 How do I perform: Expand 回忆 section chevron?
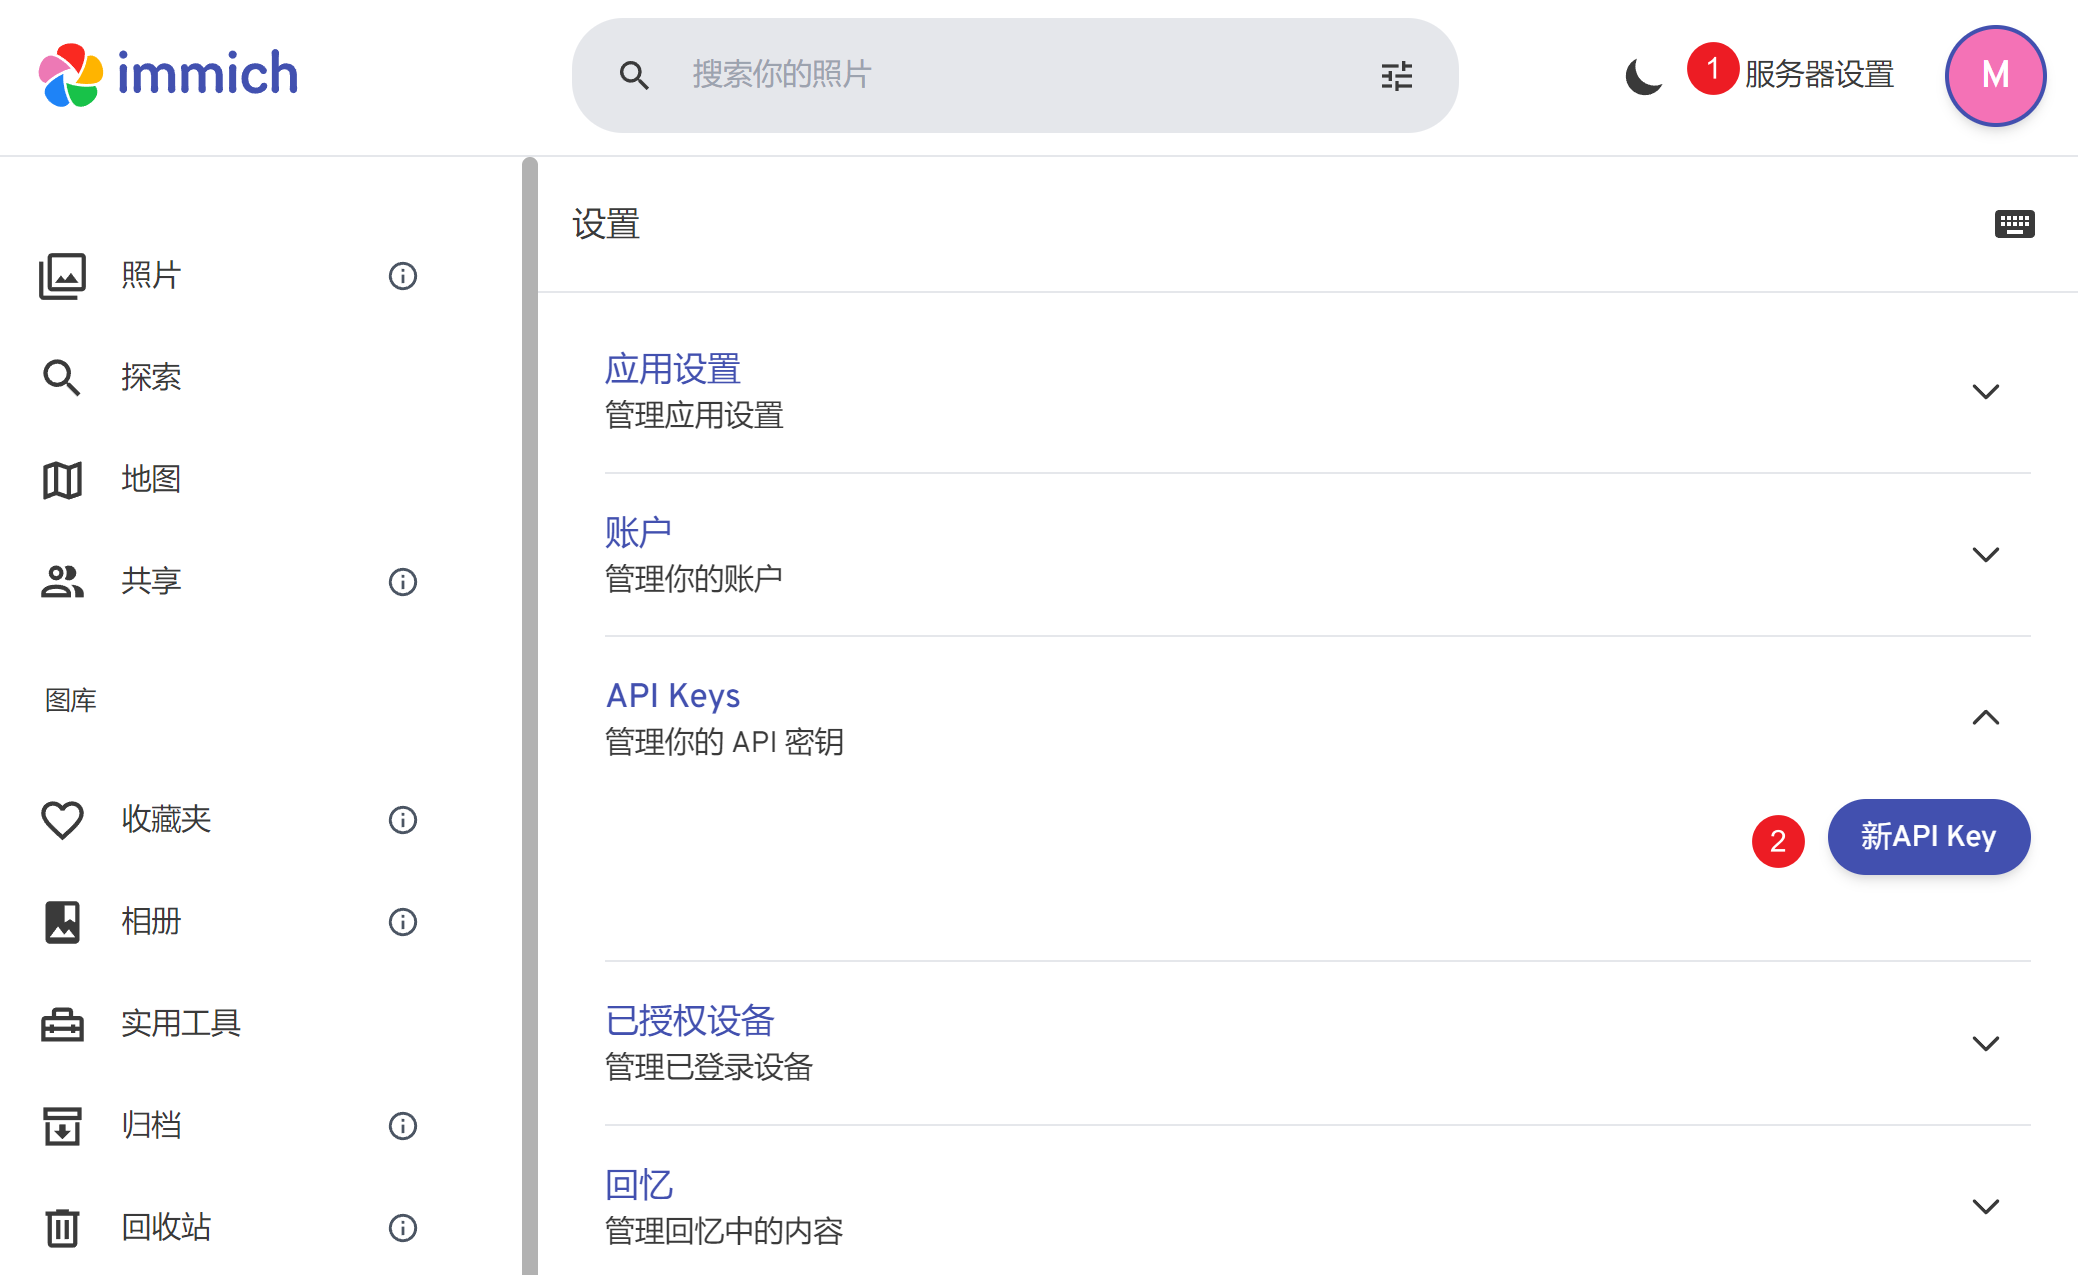click(x=1986, y=1206)
